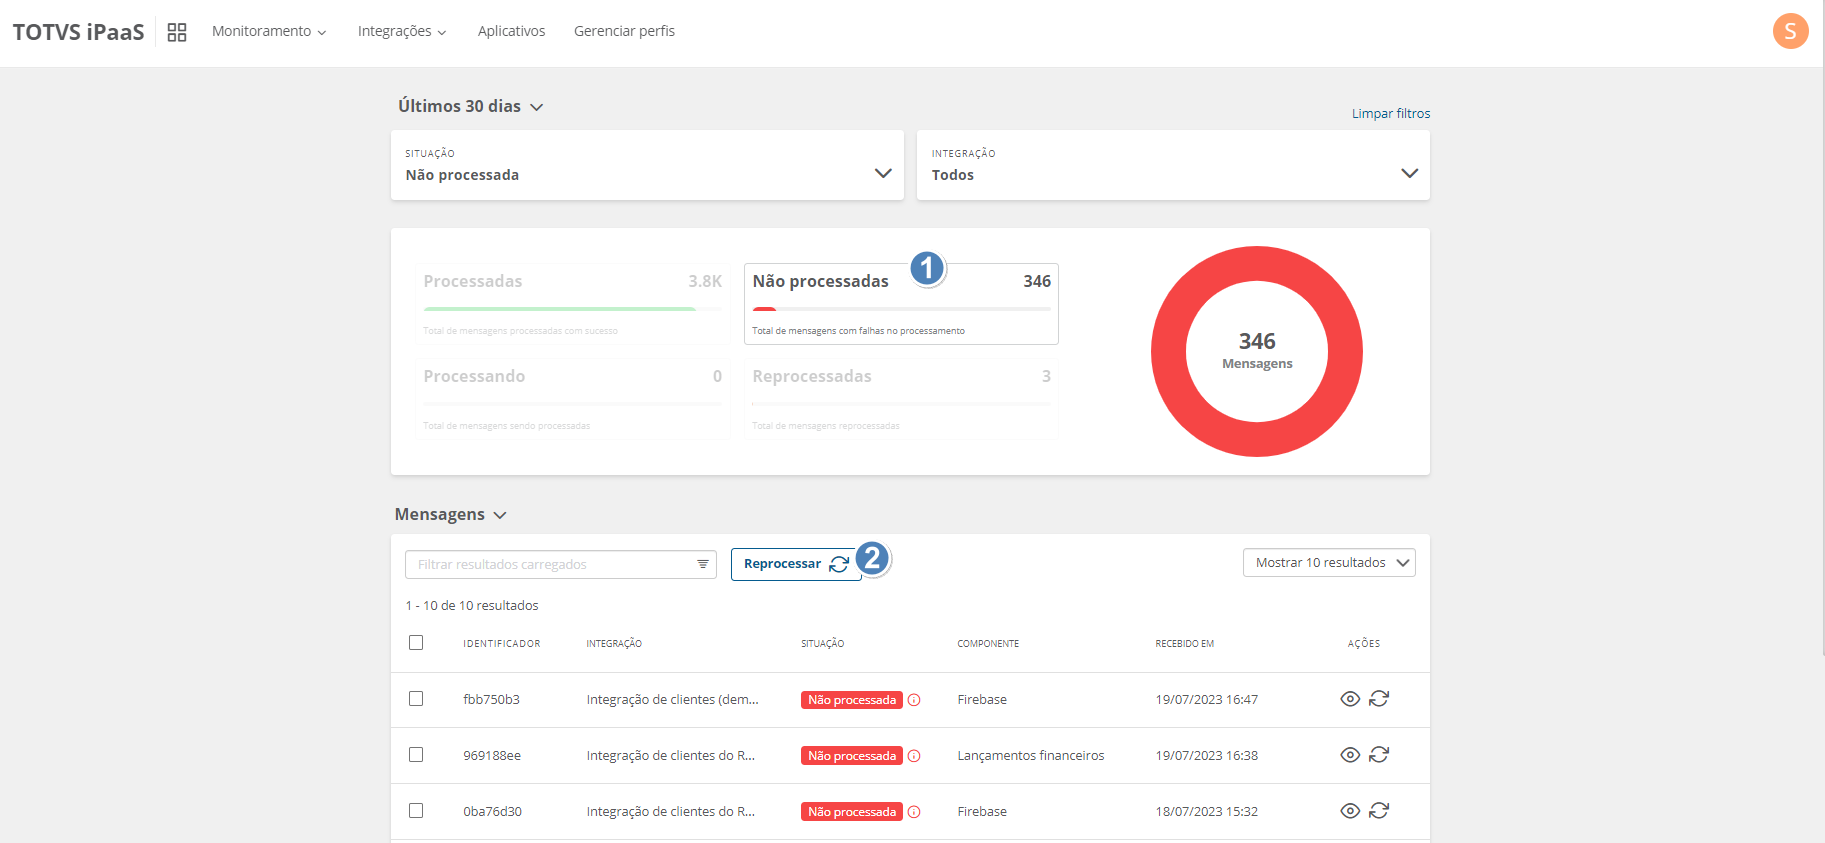1825x843 pixels.
Task: Show error info icon for 0ba76d30
Action: click(x=914, y=812)
